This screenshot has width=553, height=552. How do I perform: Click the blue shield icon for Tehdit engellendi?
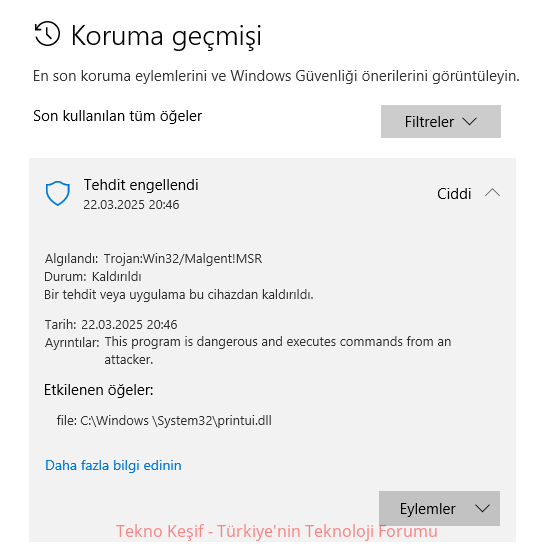[x=58, y=193]
